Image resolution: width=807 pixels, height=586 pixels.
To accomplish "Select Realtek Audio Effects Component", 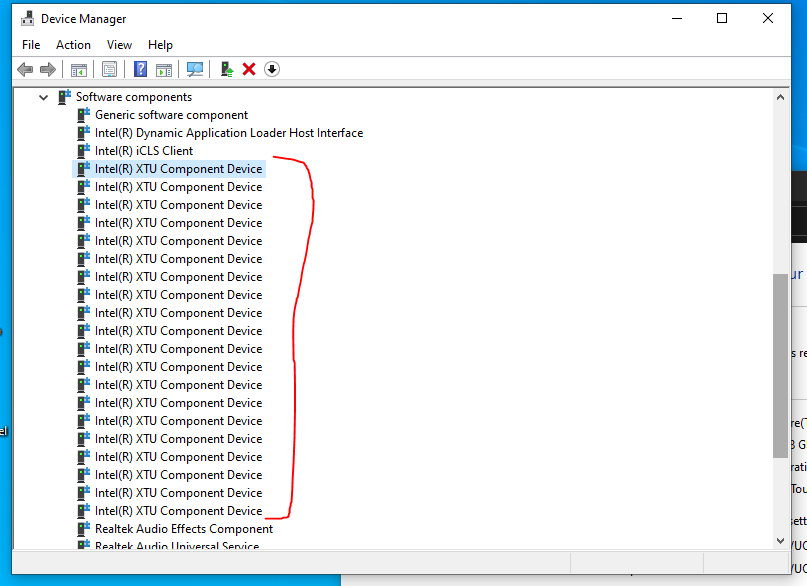I will tap(184, 529).
